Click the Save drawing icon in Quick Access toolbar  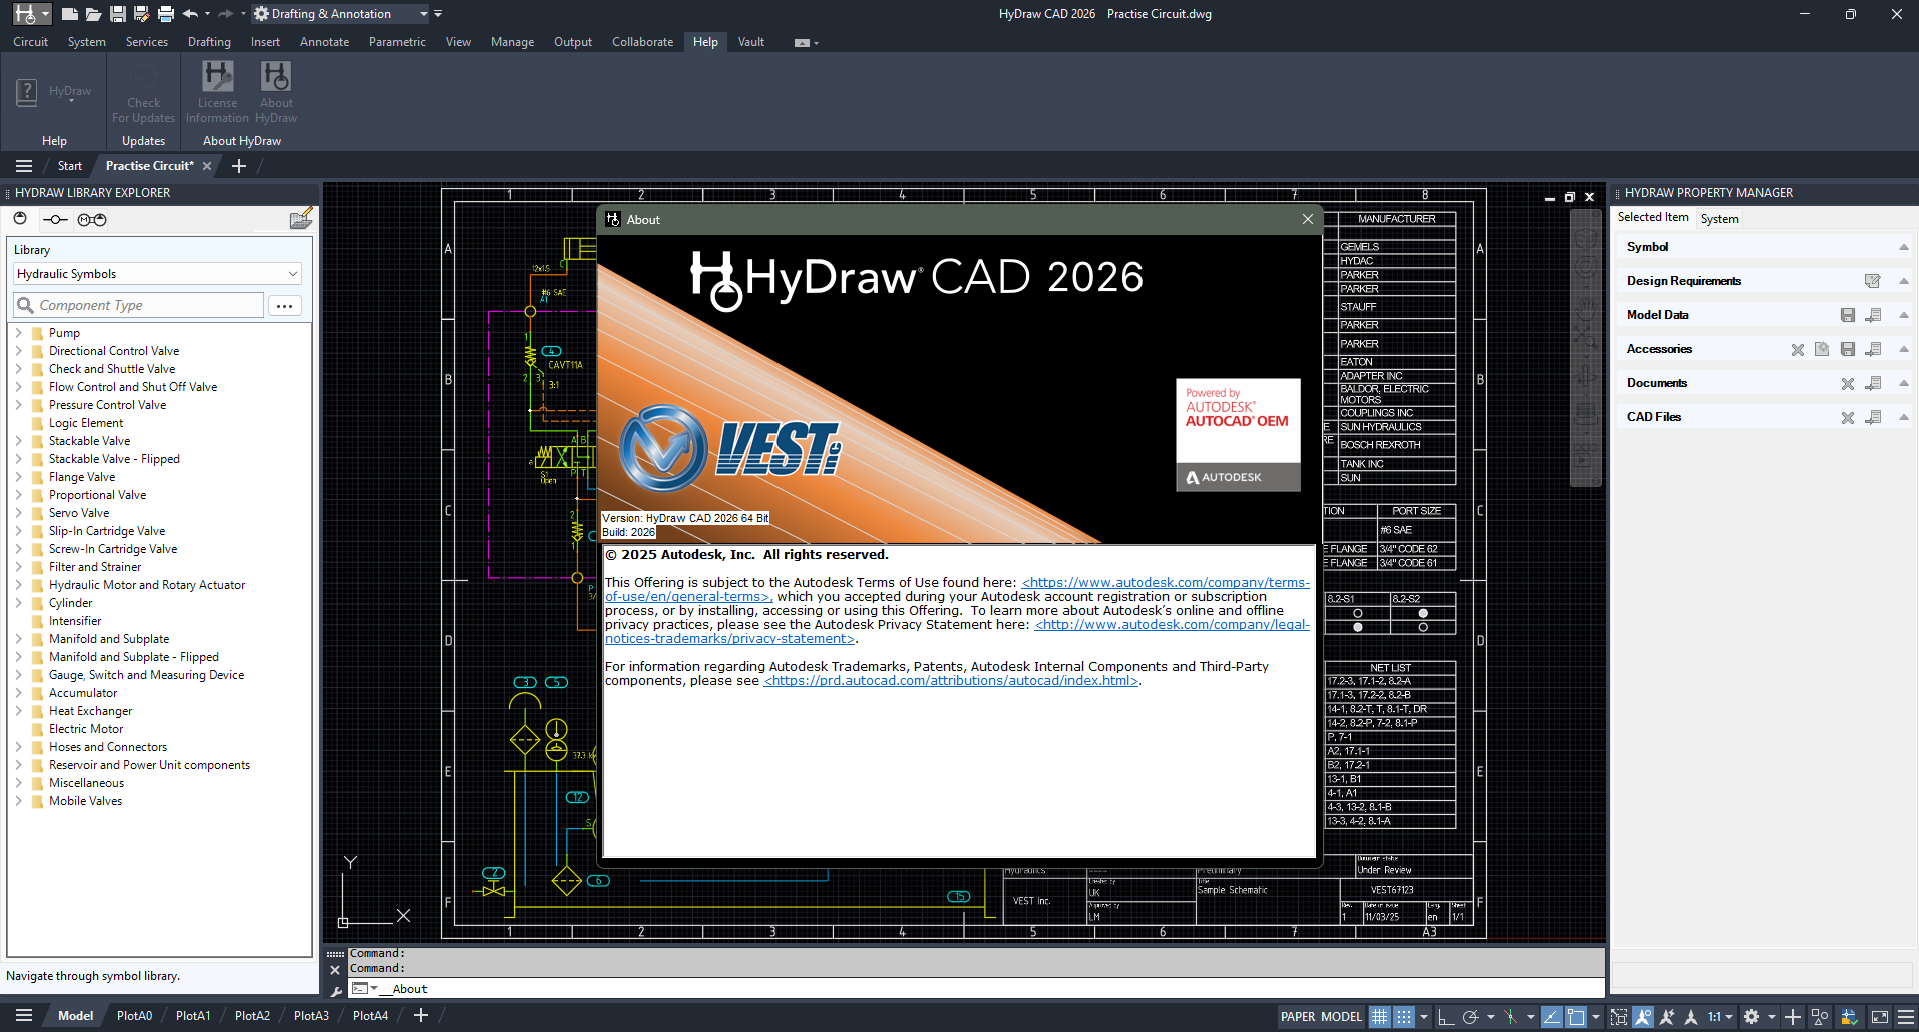pos(118,13)
